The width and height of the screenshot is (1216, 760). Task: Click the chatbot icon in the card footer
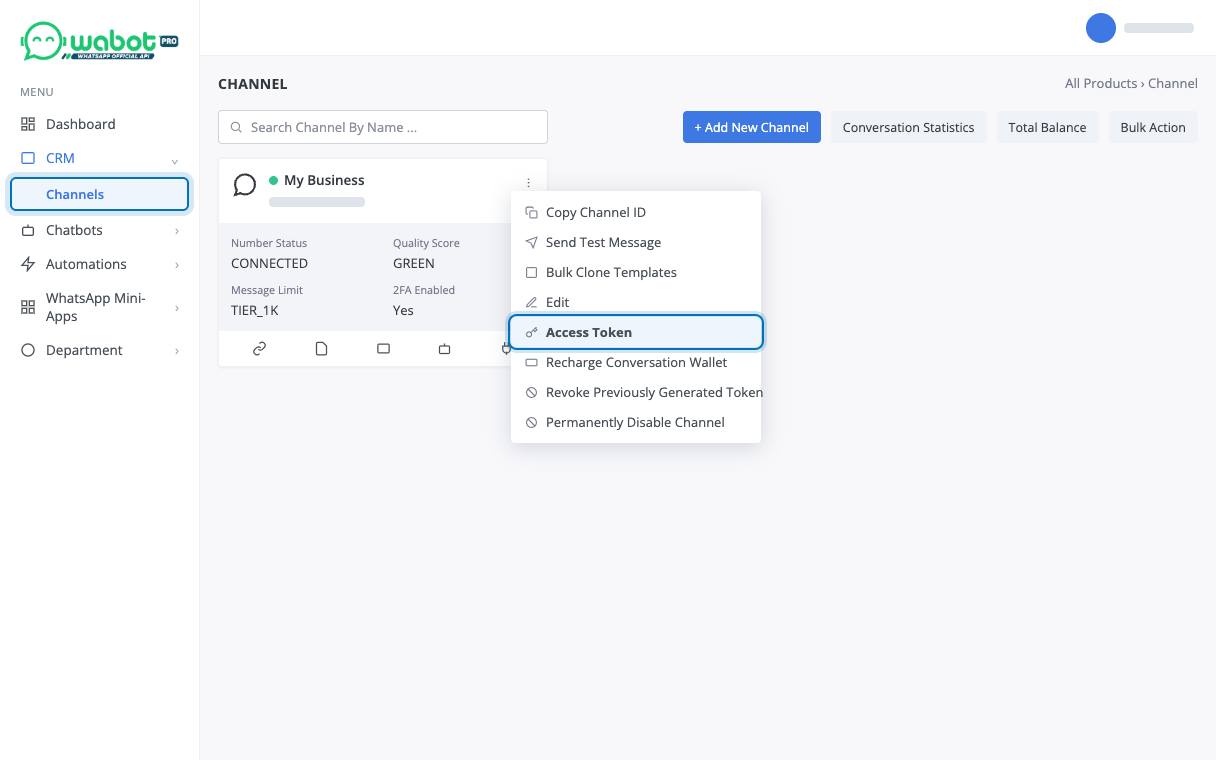[445, 349]
